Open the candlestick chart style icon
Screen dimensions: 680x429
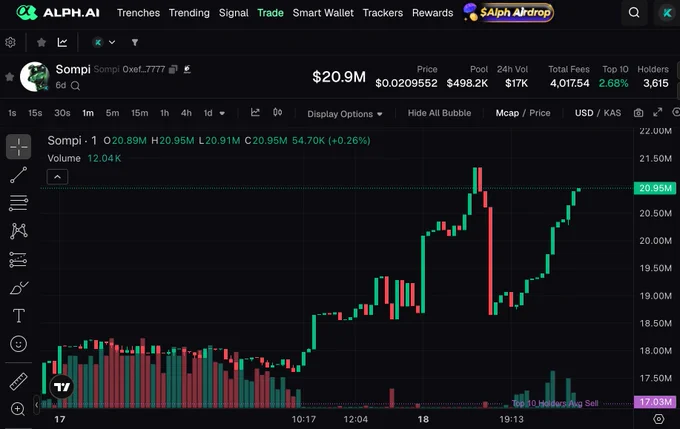(278, 113)
